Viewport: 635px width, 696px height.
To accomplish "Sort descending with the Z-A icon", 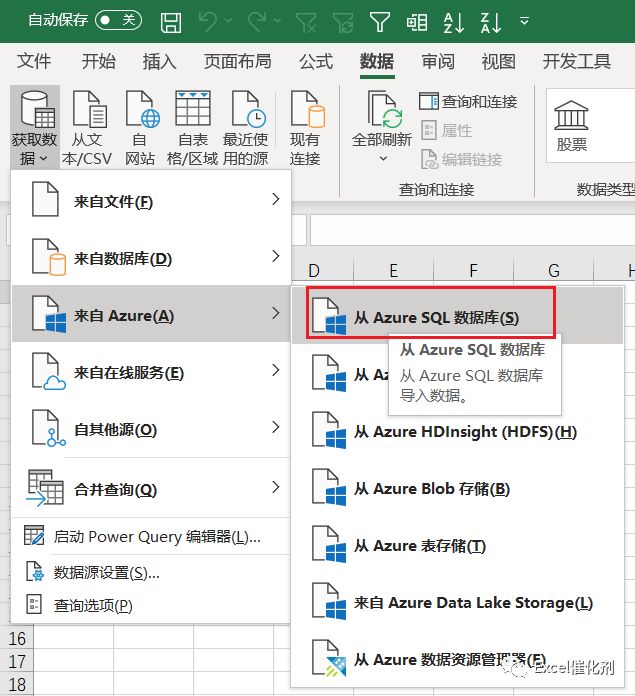I will point(491,22).
